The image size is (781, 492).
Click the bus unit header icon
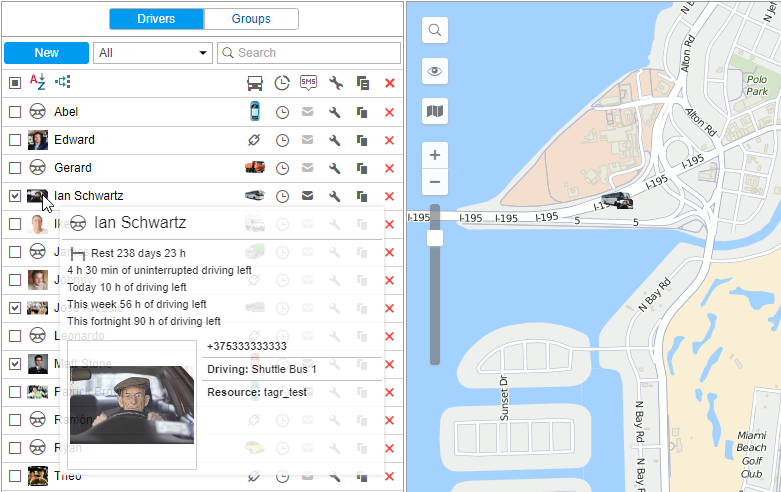255,83
